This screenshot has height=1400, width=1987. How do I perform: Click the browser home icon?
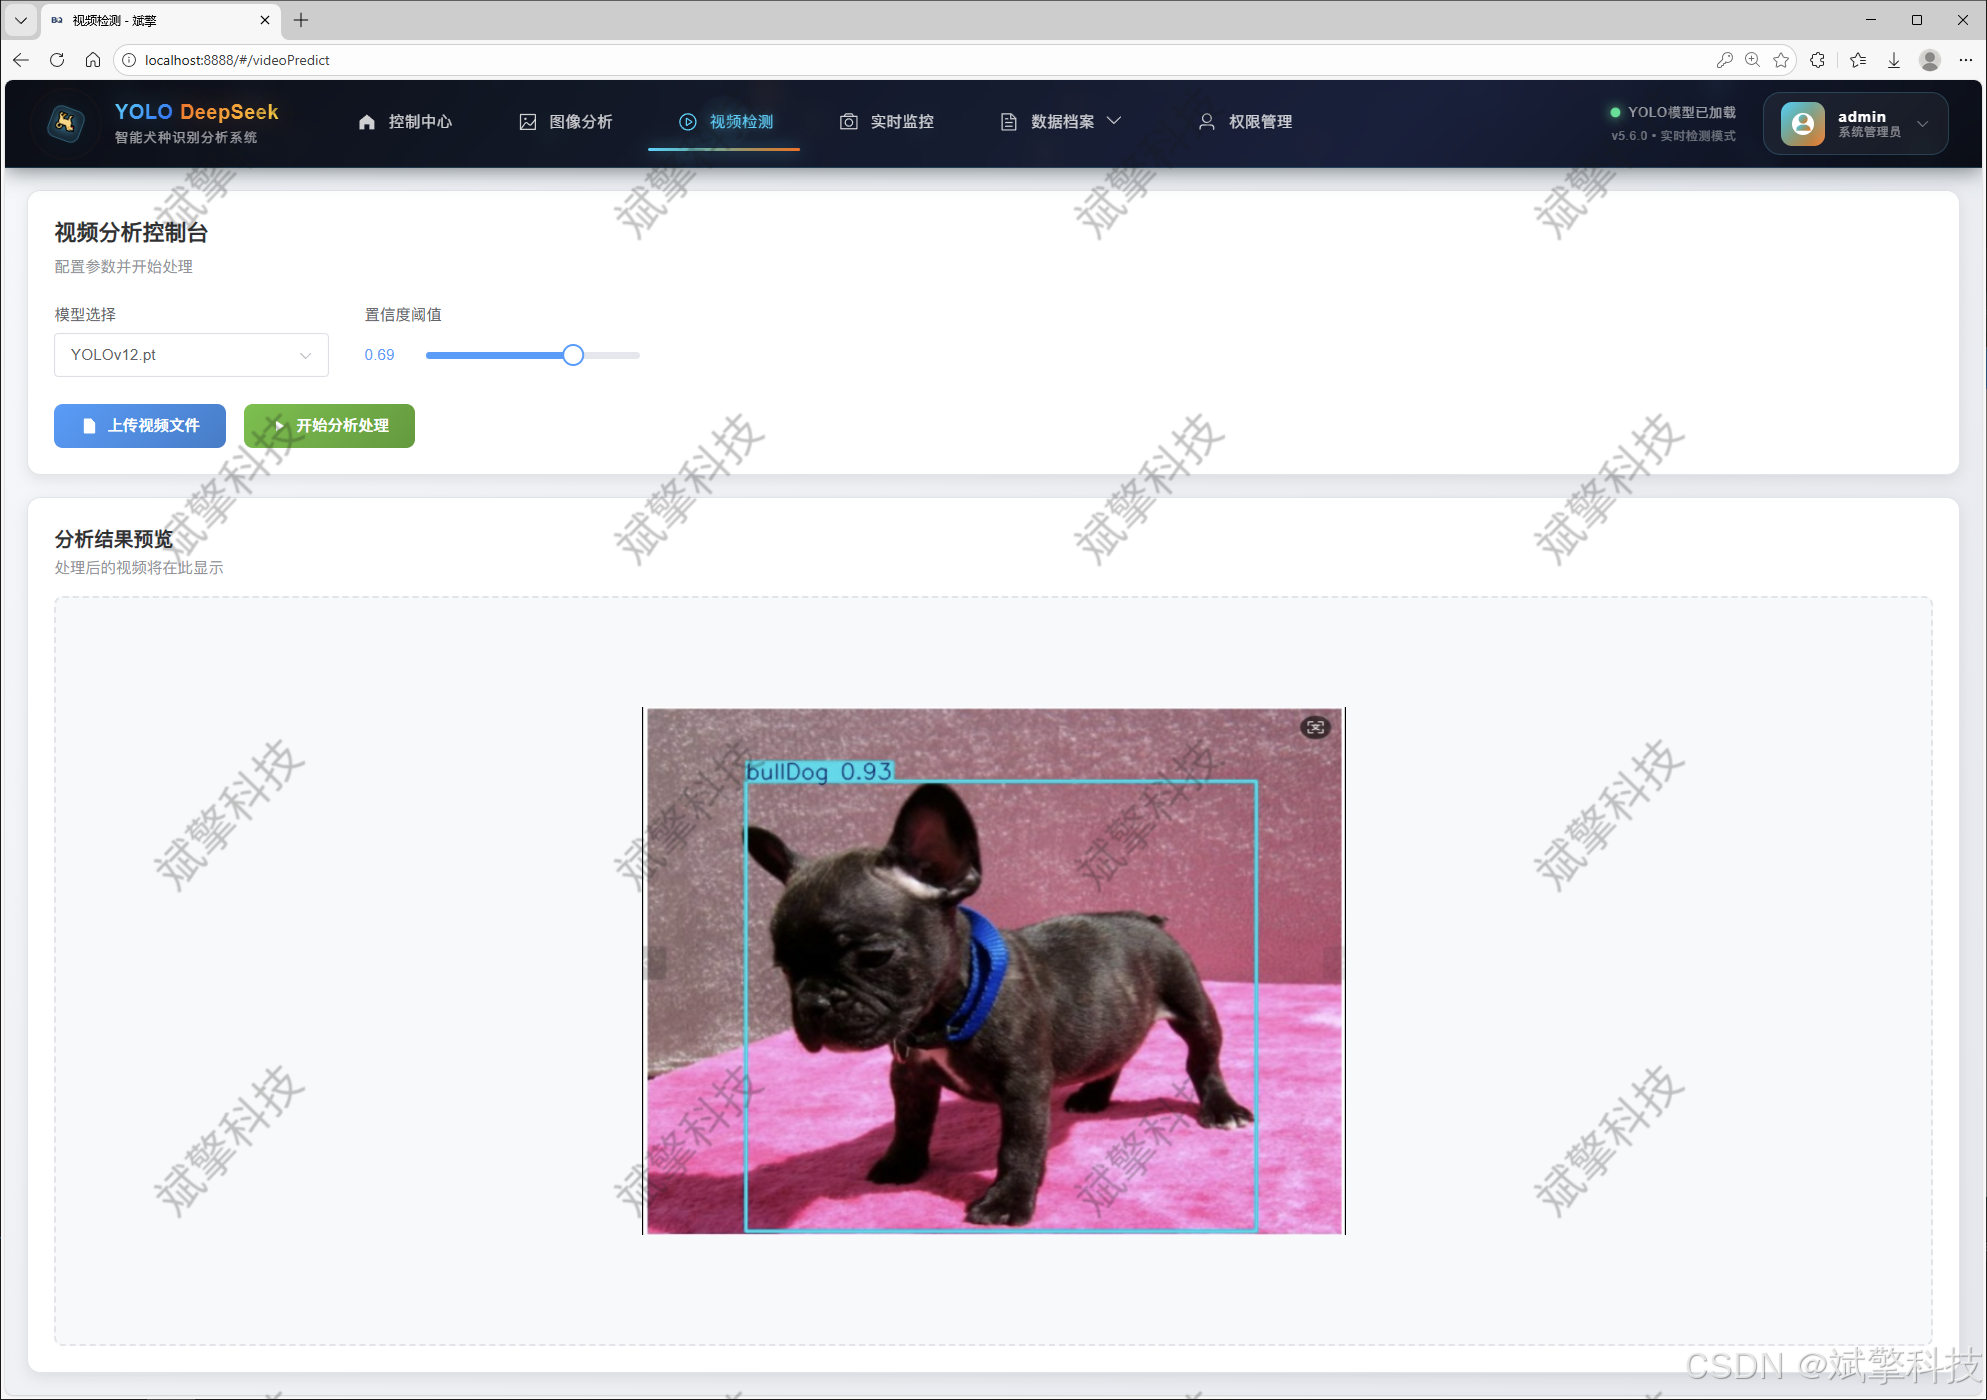(93, 60)
